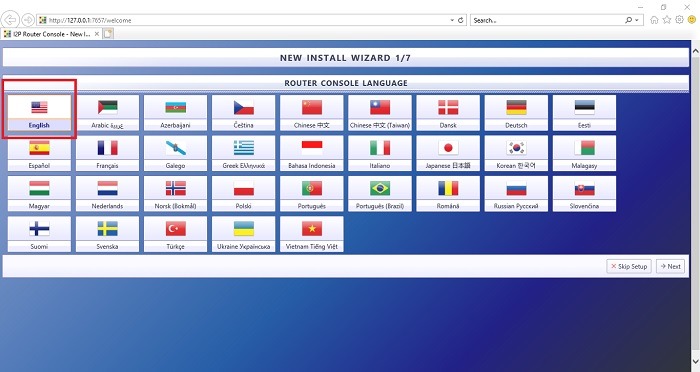
Task: Pick Türkçe language tile
Action: coord(175,234)
